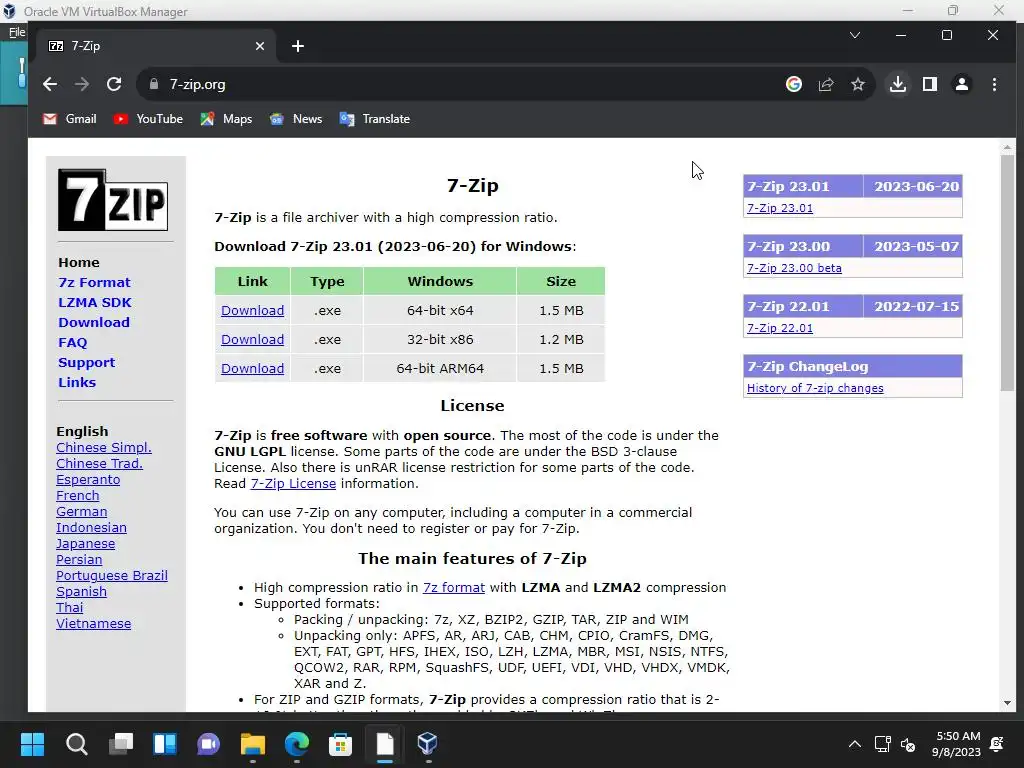Switch language to Persian
The image size is (1024, 768).
(79, 560)
